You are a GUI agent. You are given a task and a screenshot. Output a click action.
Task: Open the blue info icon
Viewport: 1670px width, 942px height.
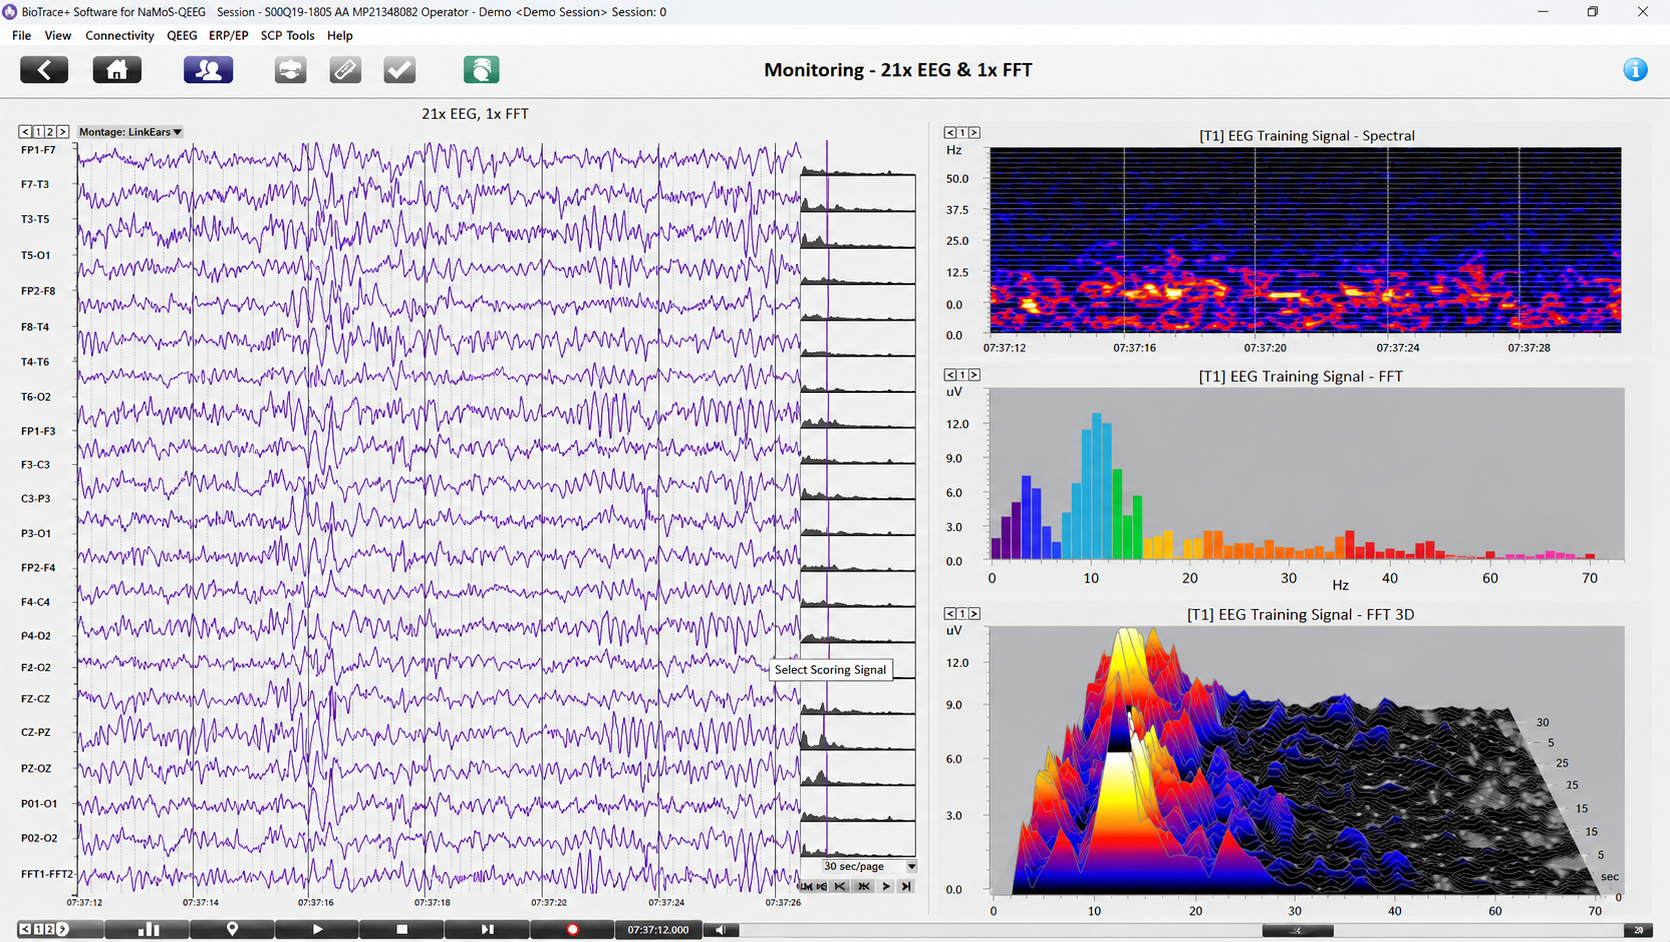coord(1635,69)
